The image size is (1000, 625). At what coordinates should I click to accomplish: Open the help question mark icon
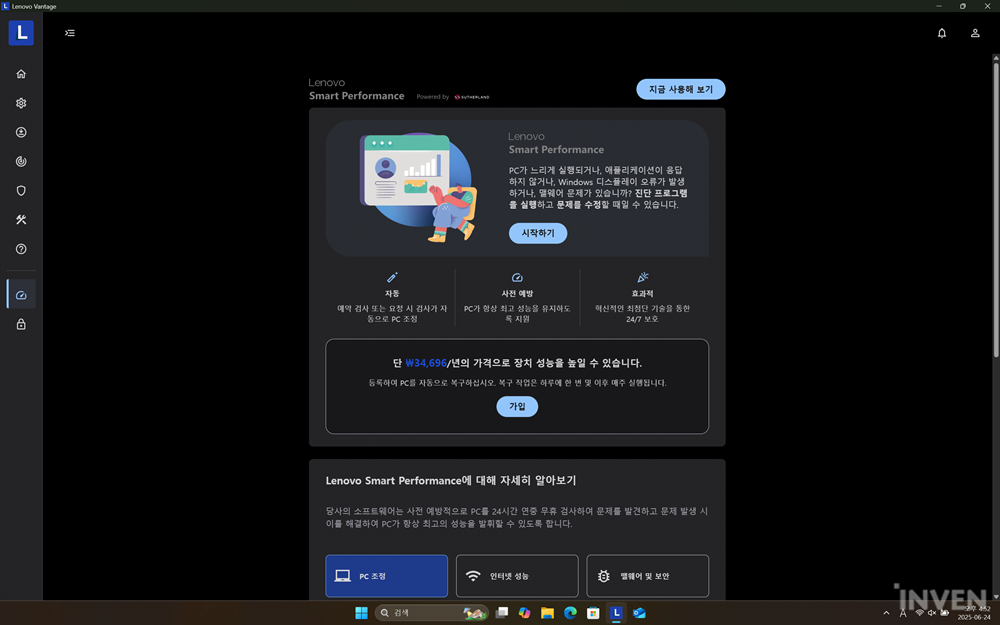click(x=21, y=249)
